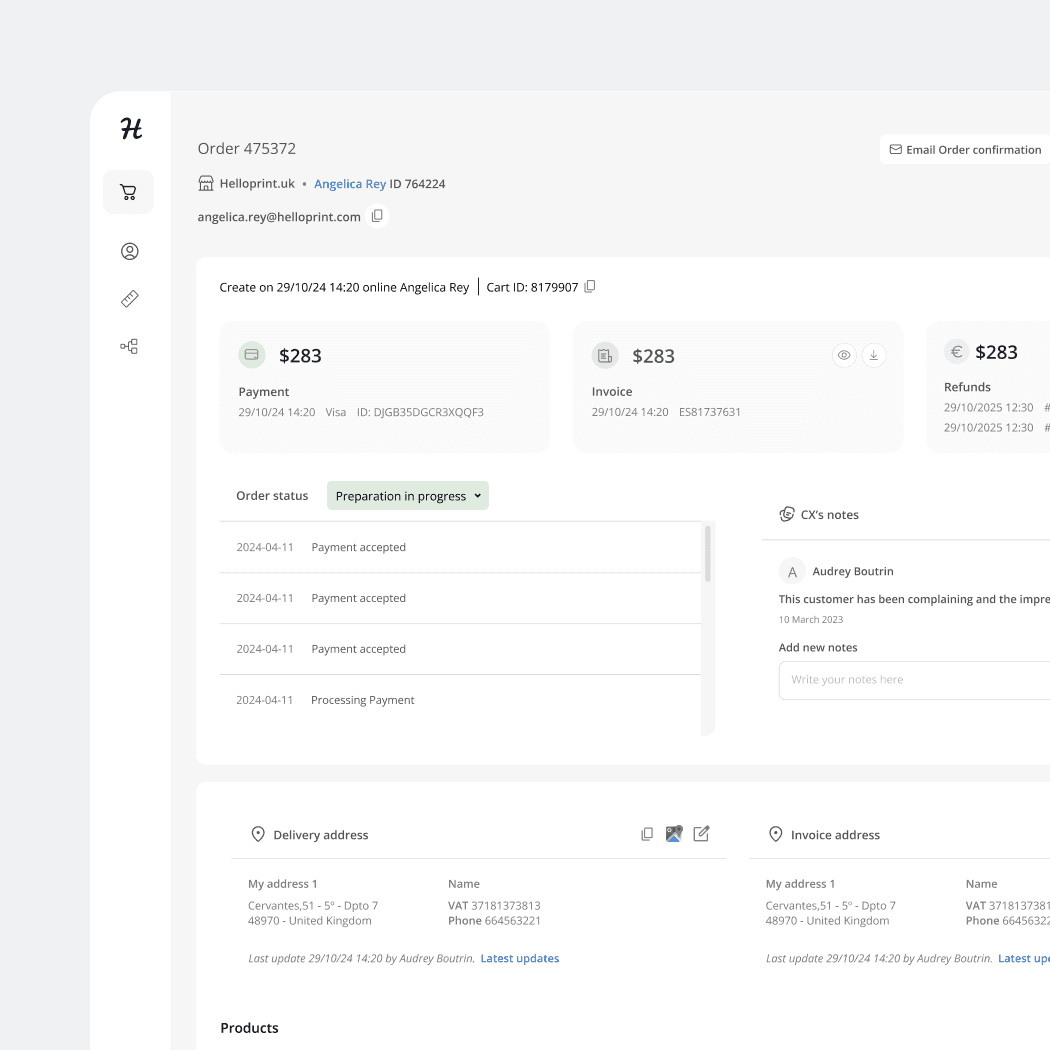Download the invoice ES81737631
This screenshot has width=1050, height=1050.
[874, 355]
